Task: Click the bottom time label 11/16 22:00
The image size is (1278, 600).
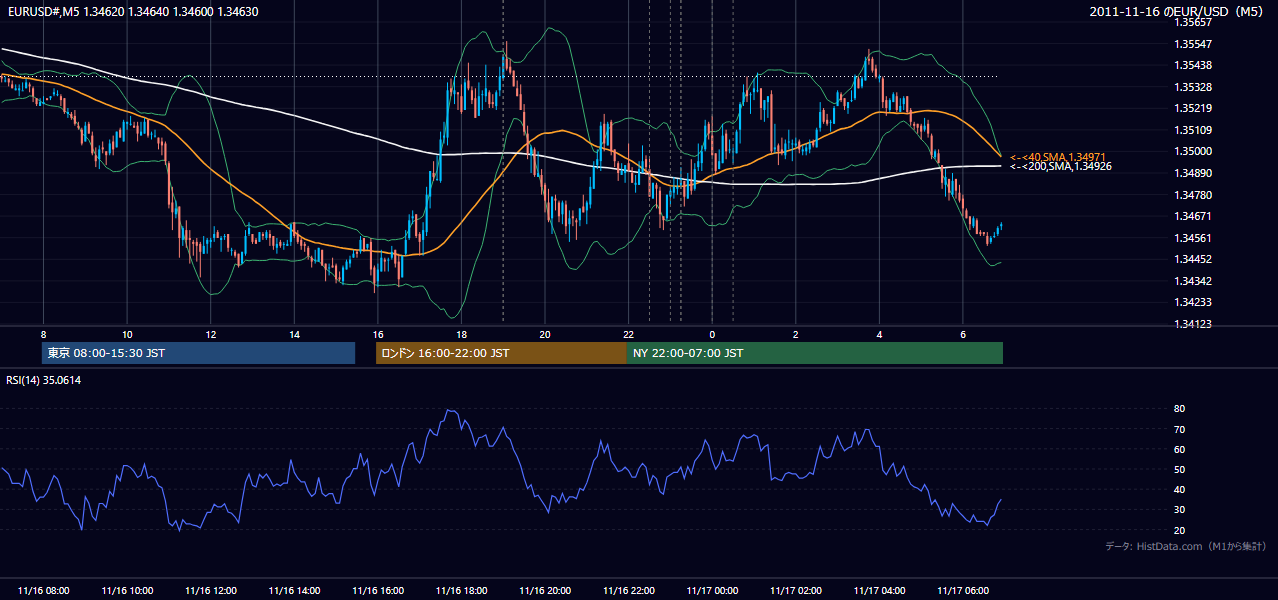Action: 629,591
